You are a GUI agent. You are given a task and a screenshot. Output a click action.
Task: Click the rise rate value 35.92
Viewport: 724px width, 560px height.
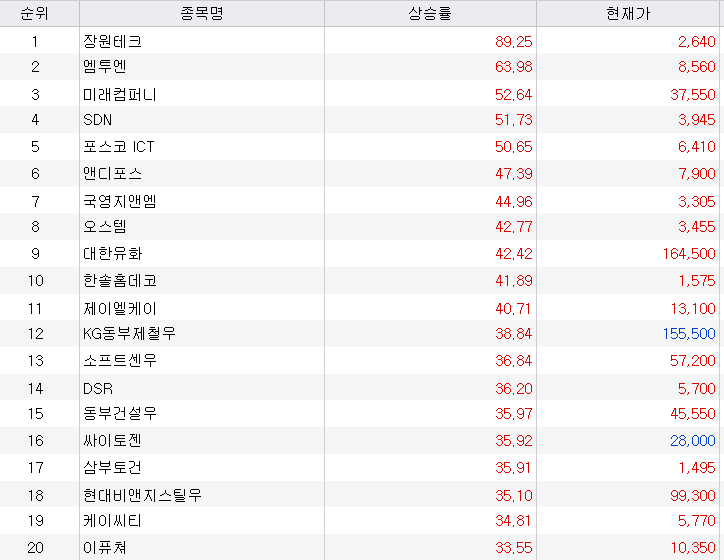coord(513,440)
